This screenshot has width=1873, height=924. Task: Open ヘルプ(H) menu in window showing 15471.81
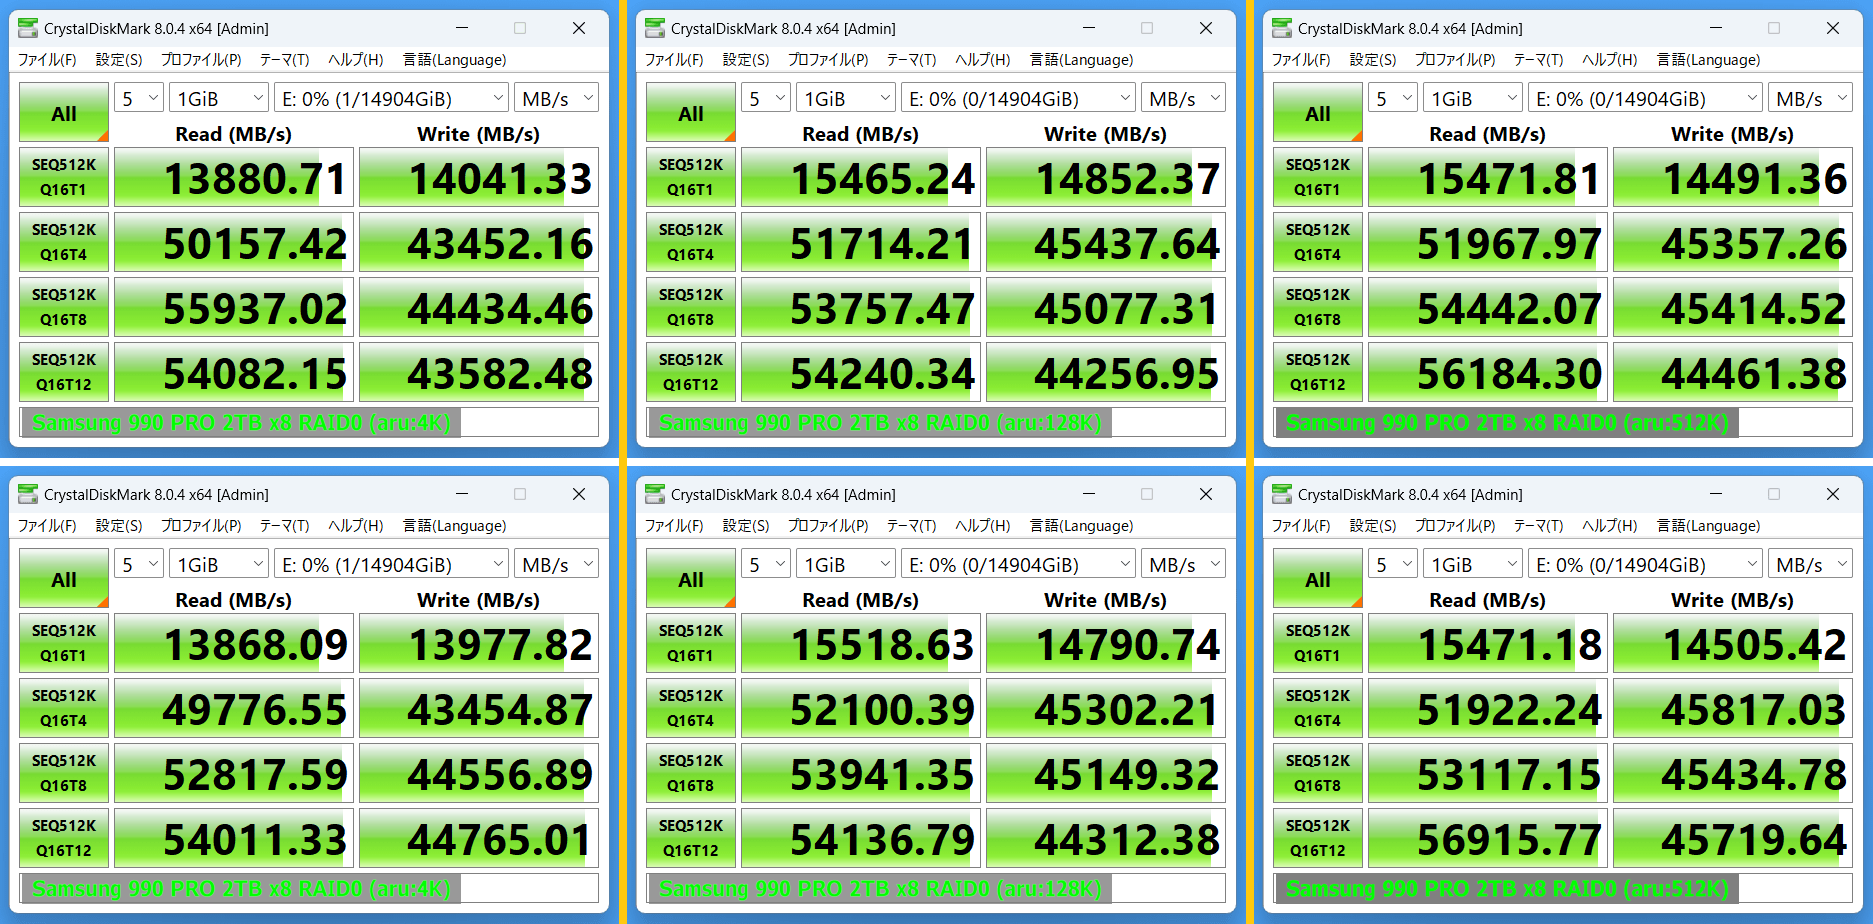[x=1610, y=60]
